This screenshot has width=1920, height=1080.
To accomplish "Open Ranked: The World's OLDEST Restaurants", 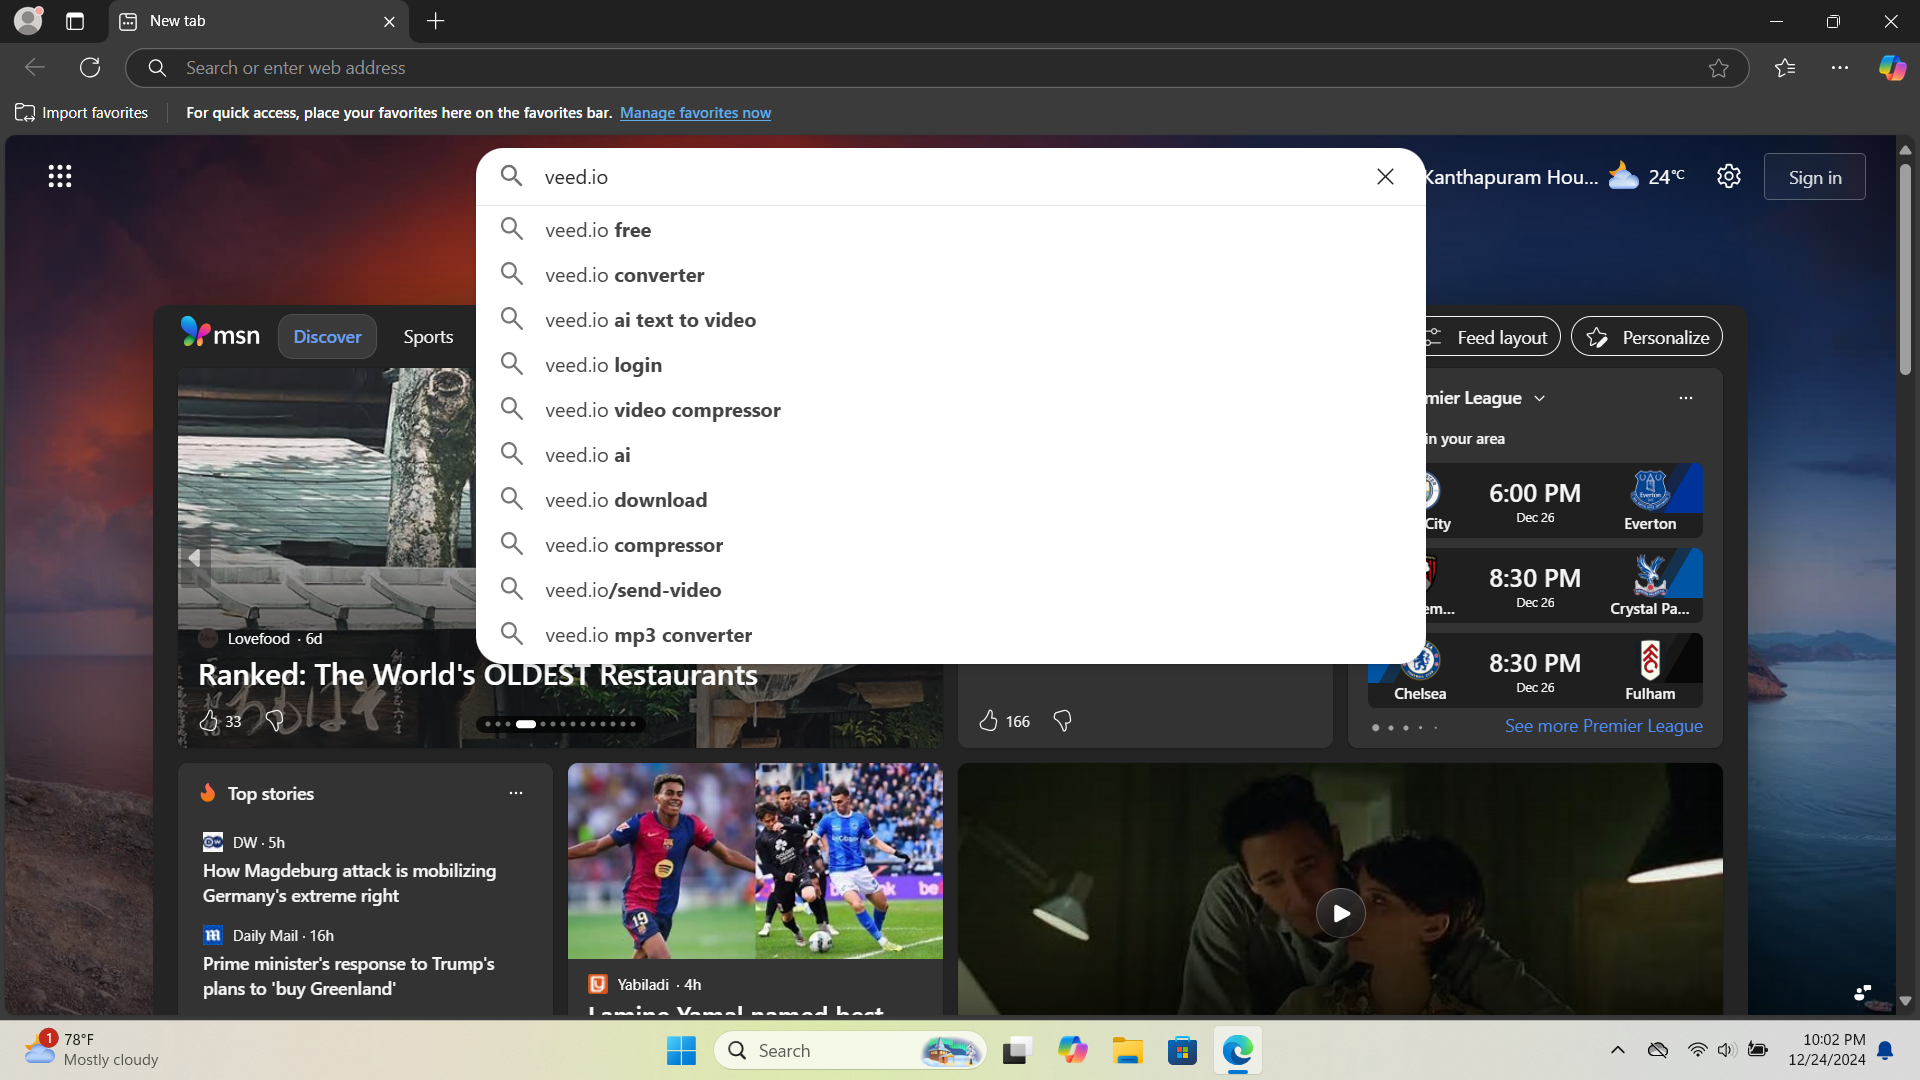I will 477,675.
